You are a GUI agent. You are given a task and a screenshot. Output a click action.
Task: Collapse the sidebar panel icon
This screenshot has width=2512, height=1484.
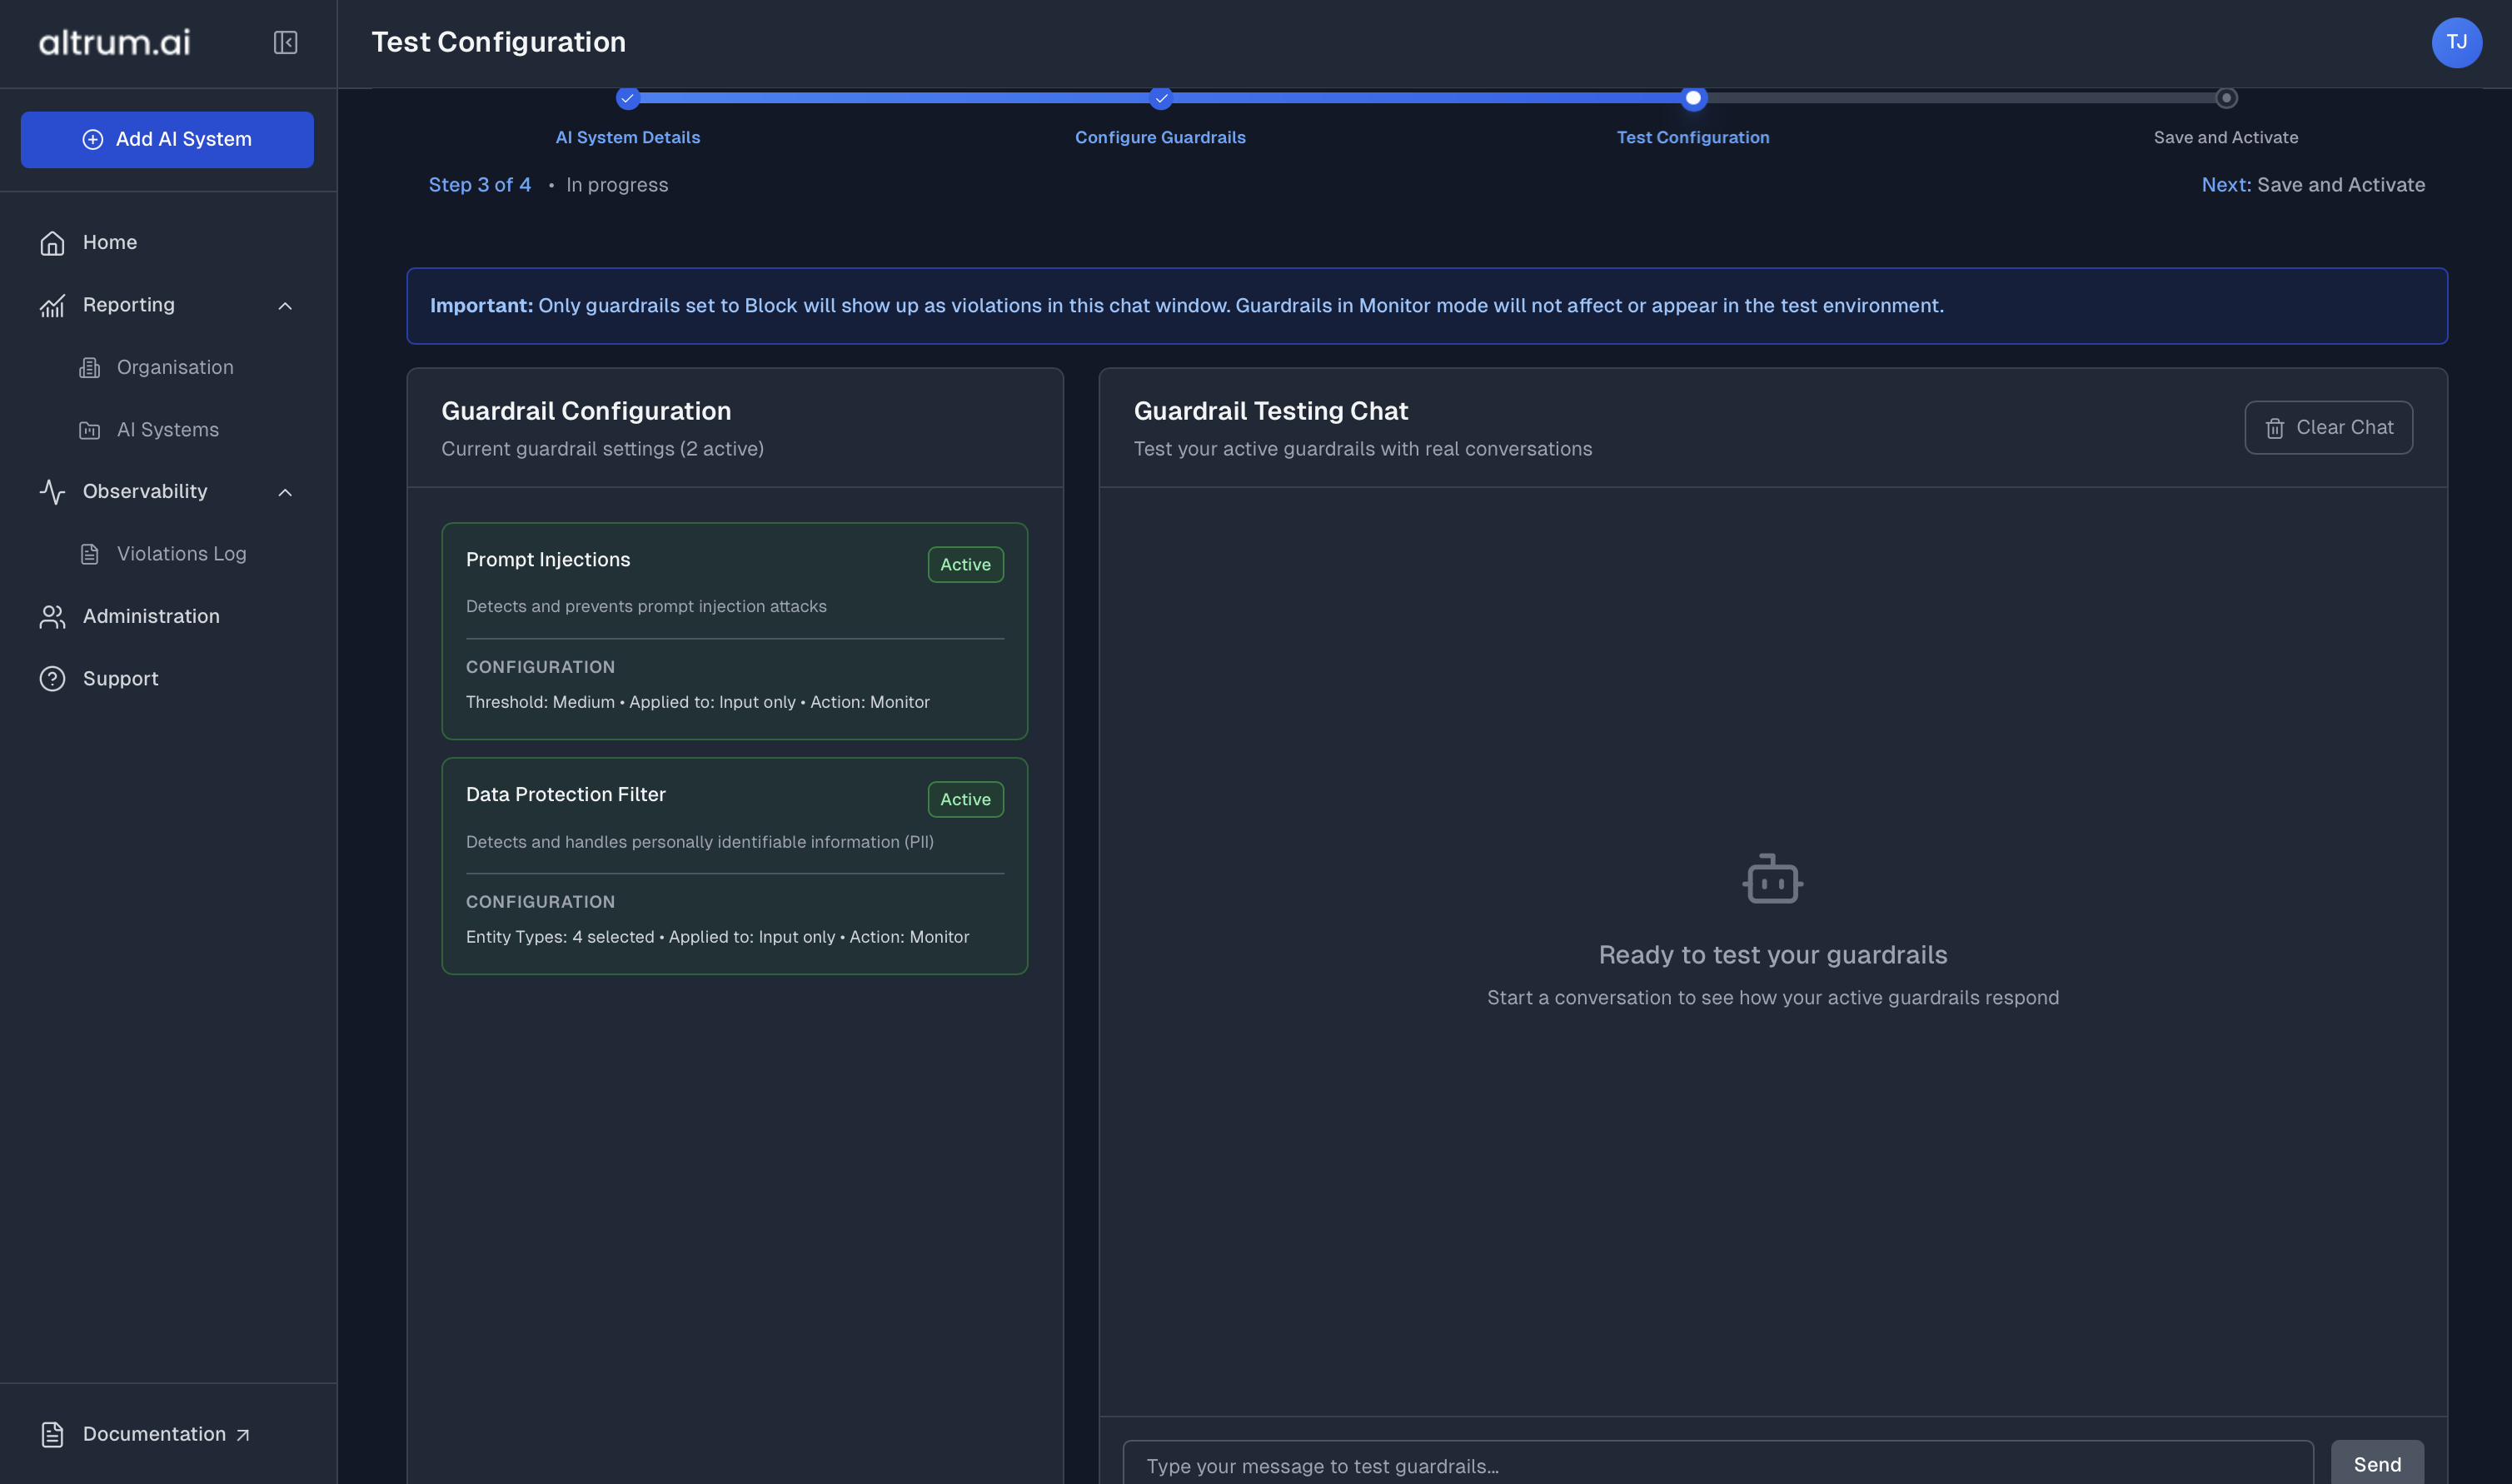click(x=285, y=42)
